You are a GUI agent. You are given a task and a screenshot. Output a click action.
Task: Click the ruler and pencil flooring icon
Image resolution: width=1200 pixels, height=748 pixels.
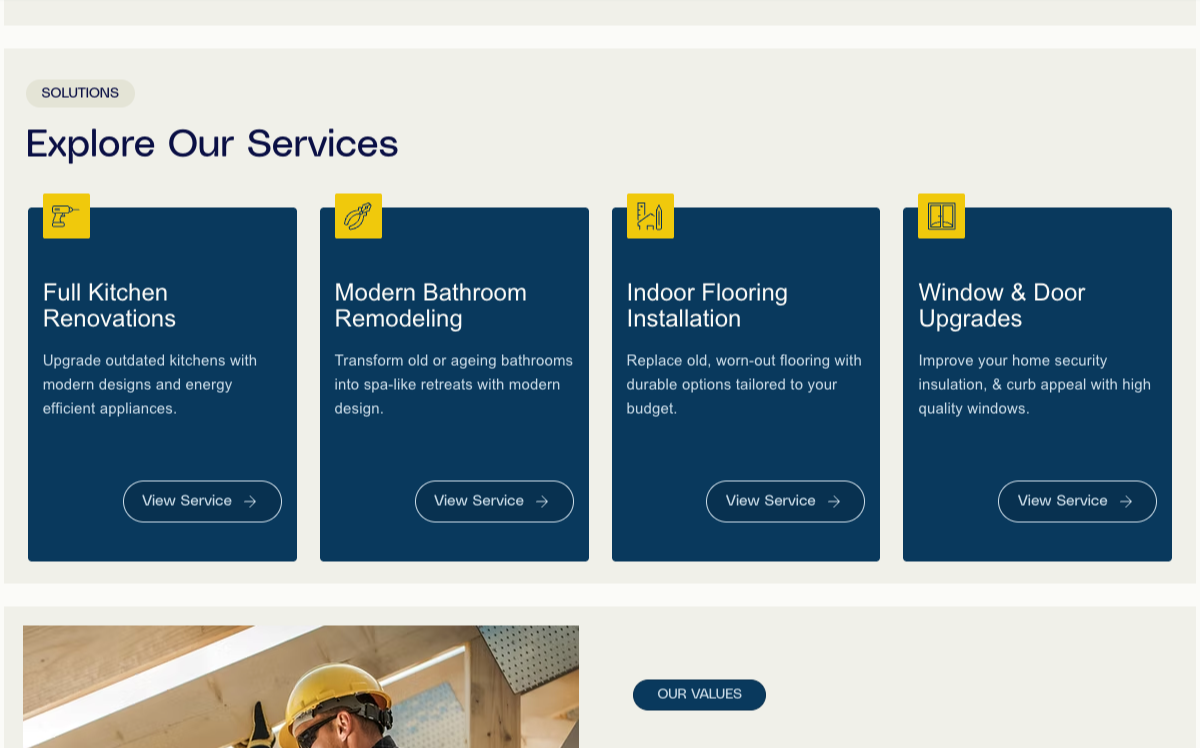pos(650,216)
